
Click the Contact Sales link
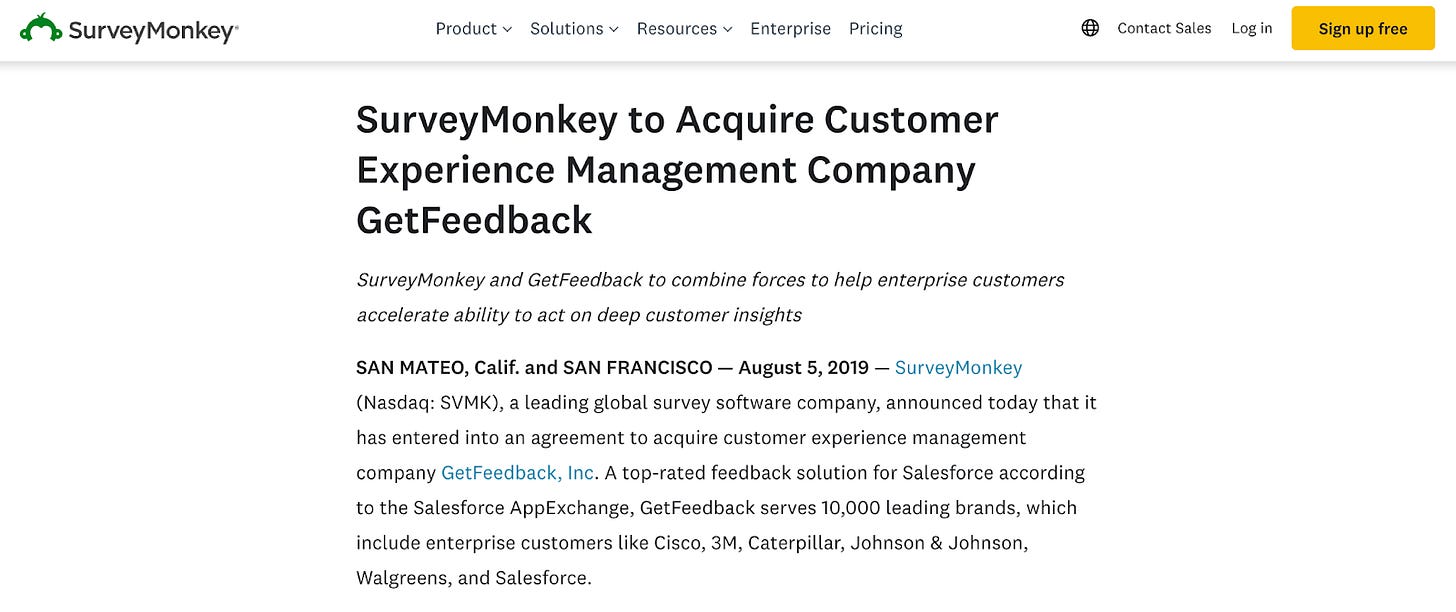1164,28
